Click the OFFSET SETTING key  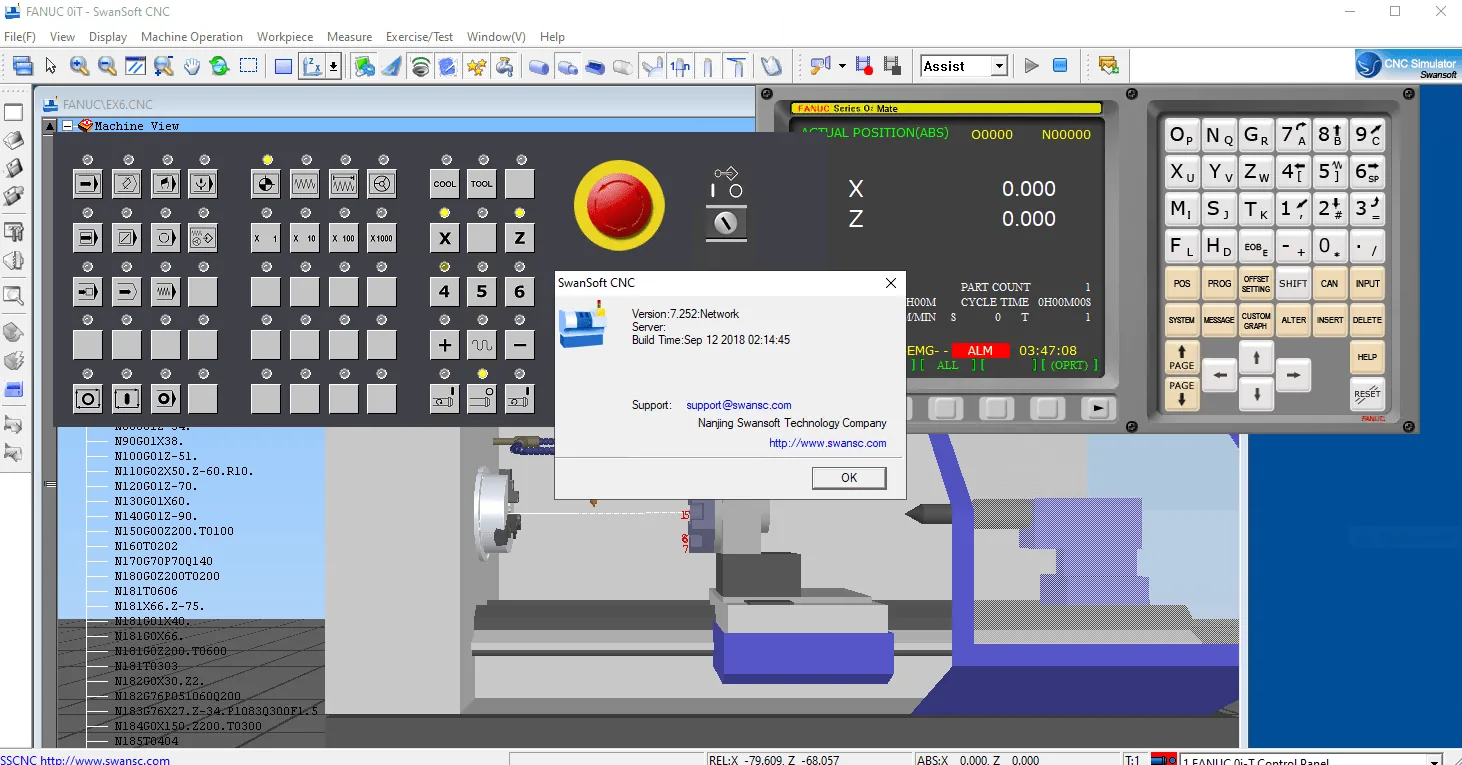coord(1256,283)
